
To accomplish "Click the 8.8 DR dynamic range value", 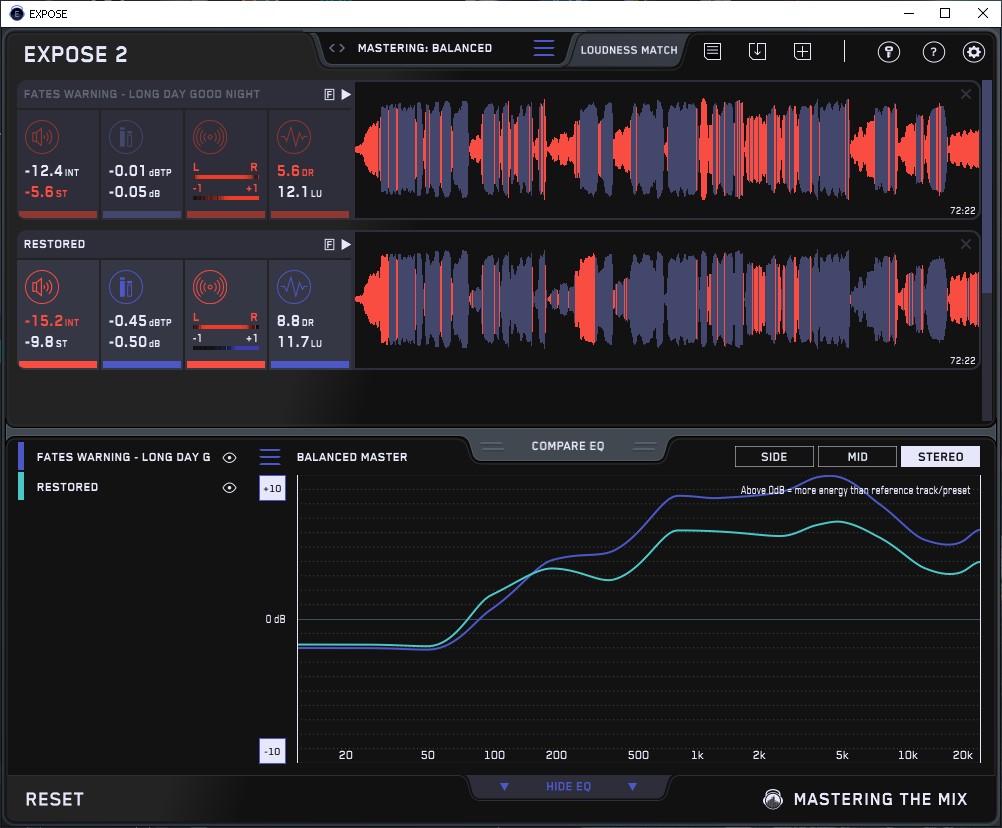I will coord(295,321).
